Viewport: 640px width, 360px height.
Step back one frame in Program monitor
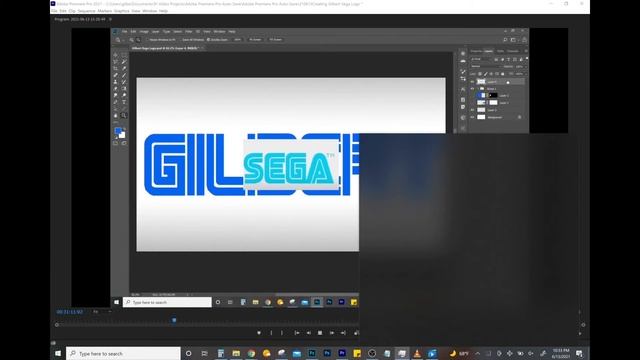click(x=309, y=333)
